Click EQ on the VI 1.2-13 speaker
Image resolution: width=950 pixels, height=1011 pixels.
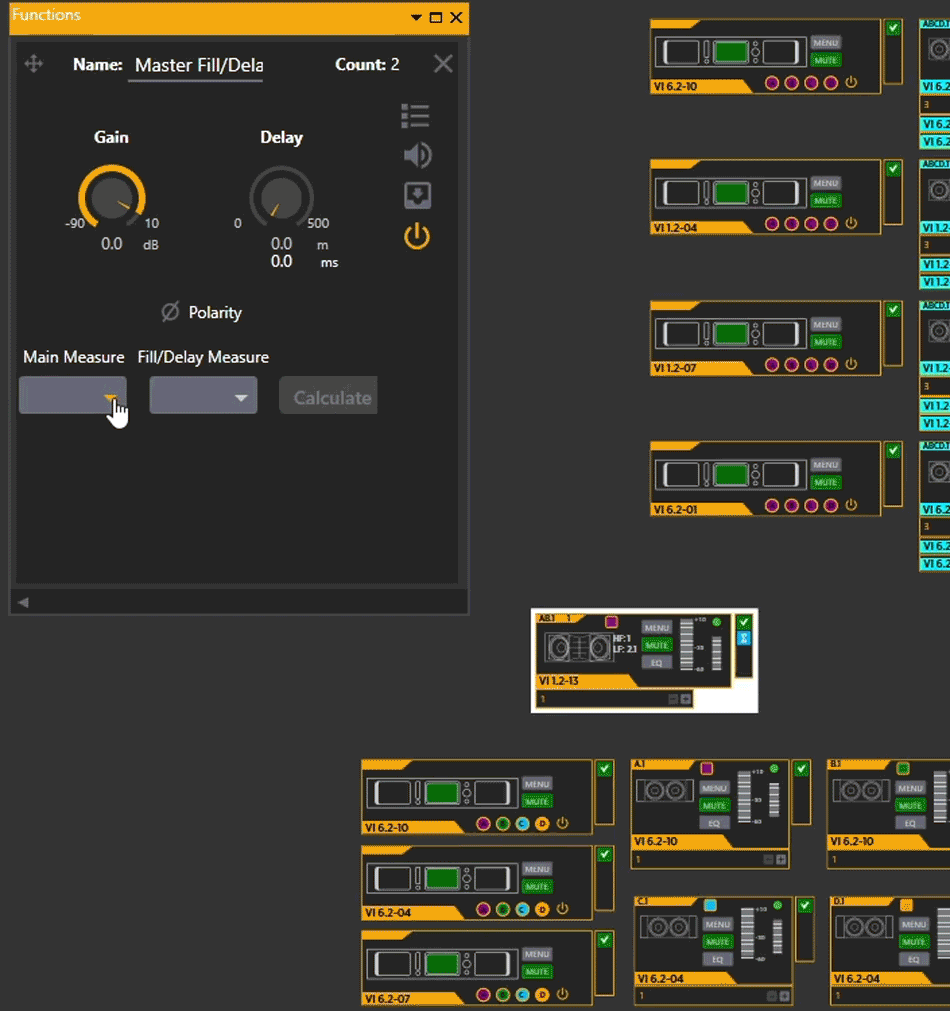(x=656, y=662)
